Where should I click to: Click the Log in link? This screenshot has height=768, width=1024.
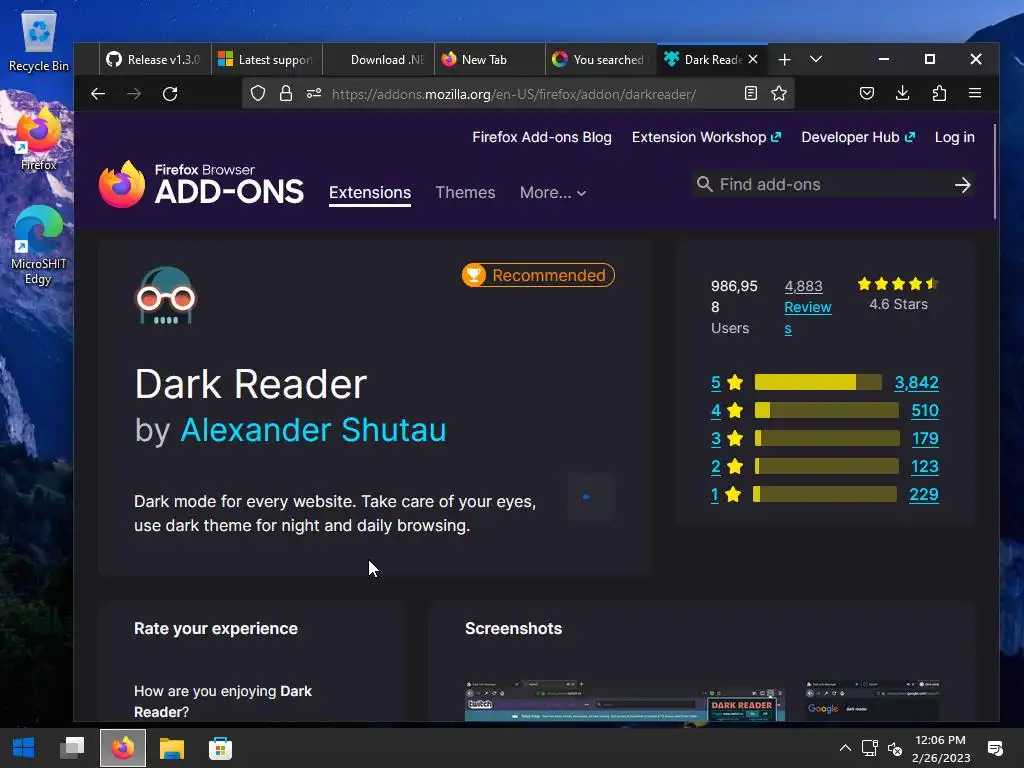tap(954, 137)
